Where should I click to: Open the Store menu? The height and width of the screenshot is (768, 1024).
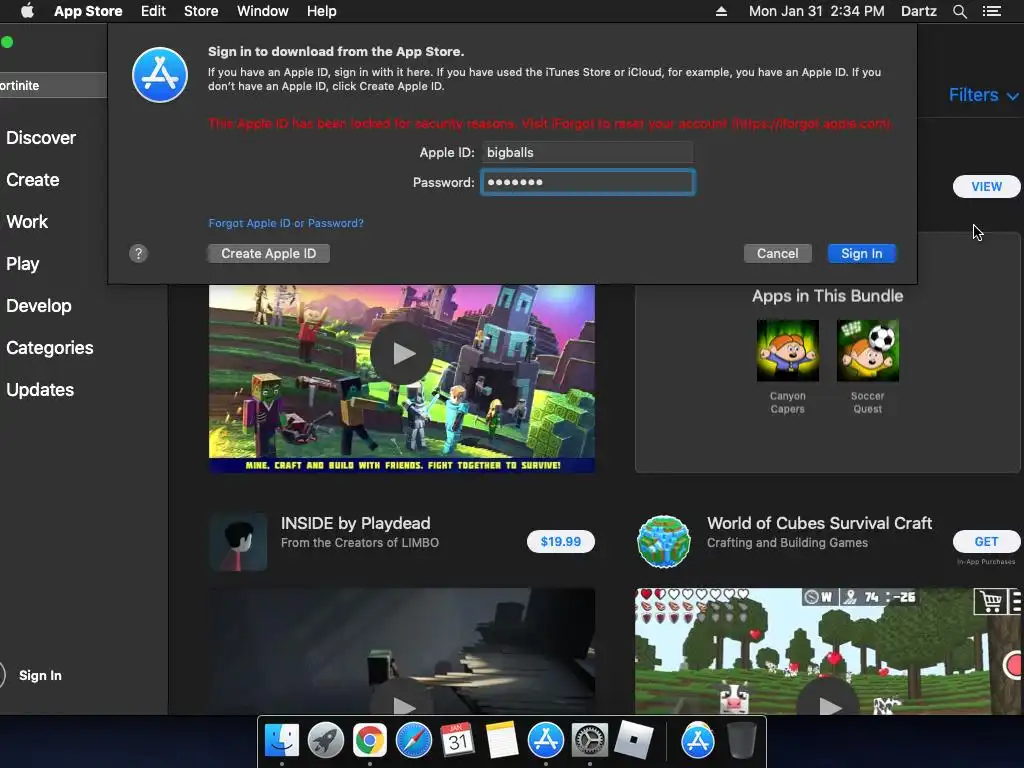tap(201, 11)
